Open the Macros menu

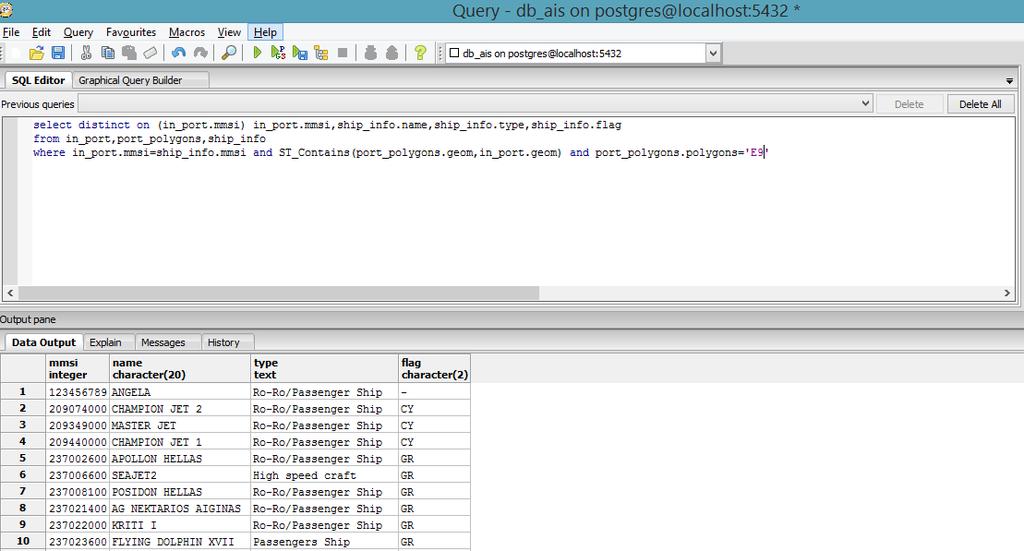coord(187,32)
